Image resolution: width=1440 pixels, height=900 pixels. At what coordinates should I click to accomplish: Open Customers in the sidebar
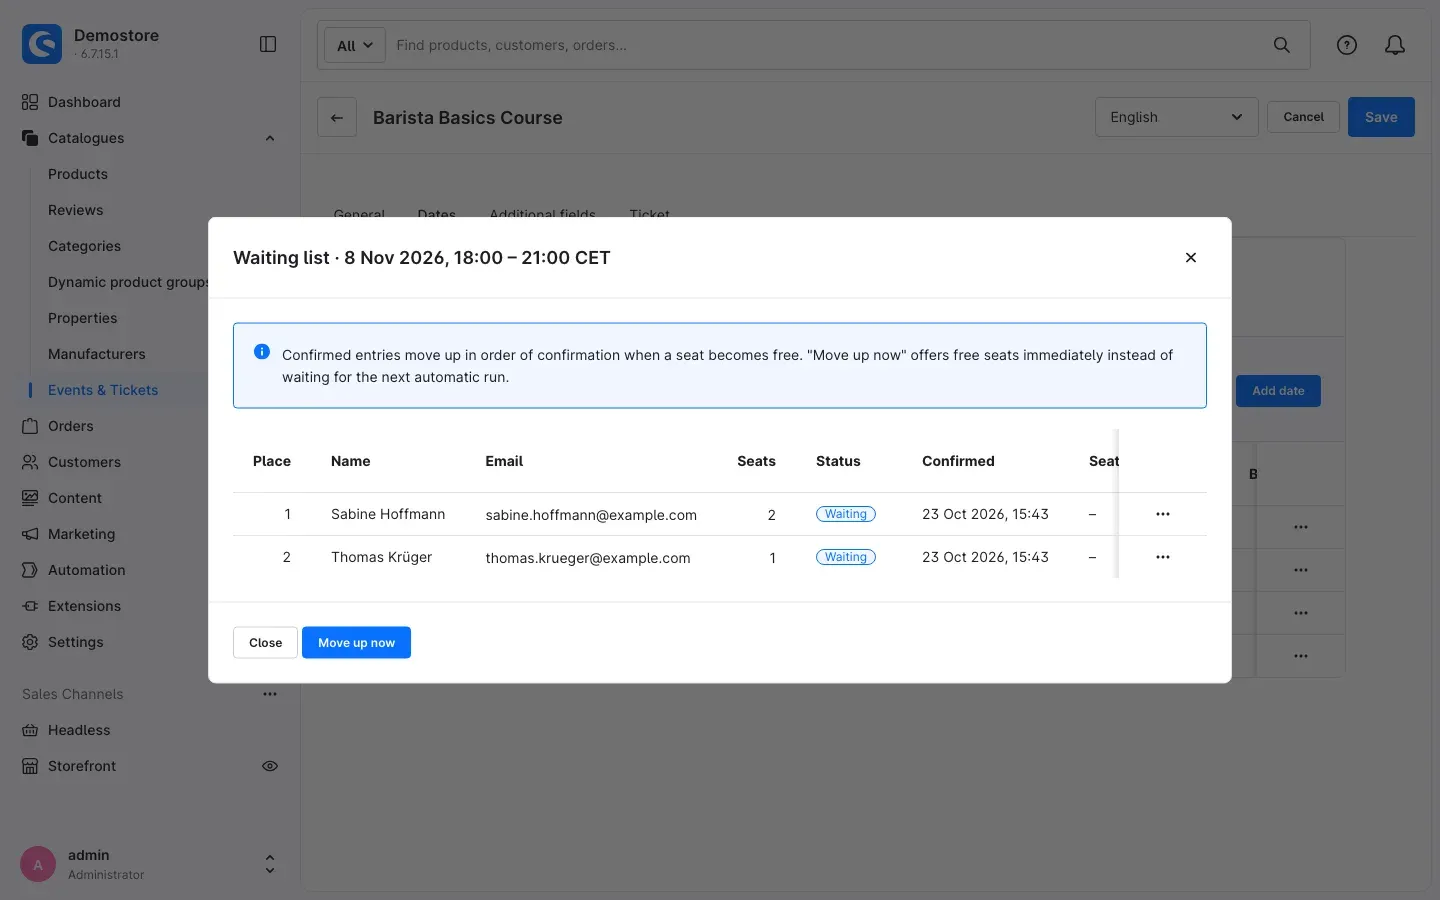(x=84, y=462)
